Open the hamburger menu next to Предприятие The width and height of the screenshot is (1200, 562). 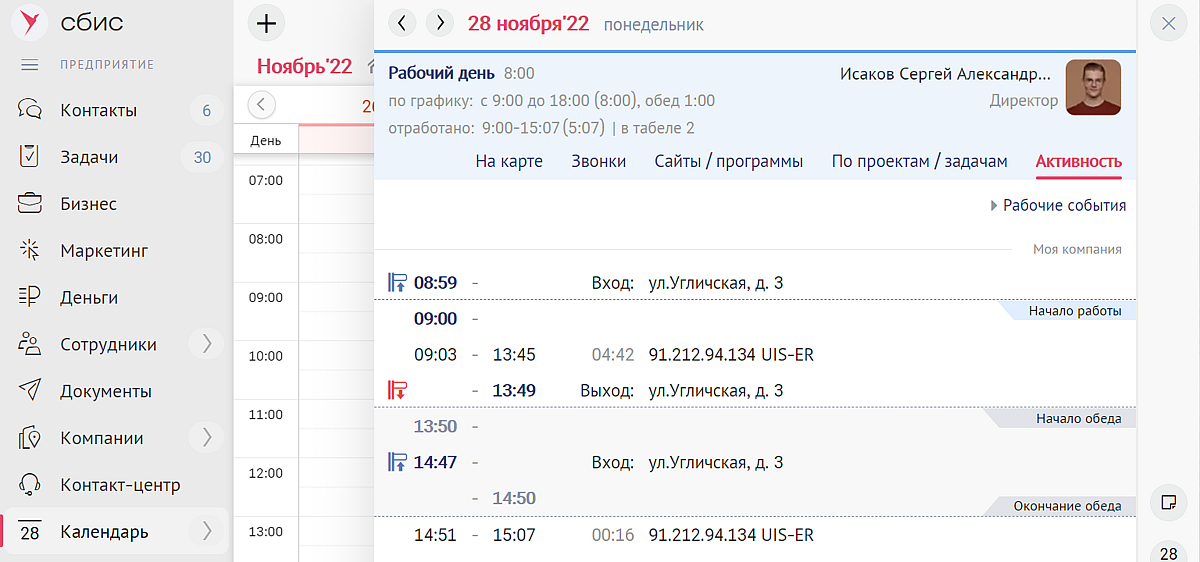(29, 65)
